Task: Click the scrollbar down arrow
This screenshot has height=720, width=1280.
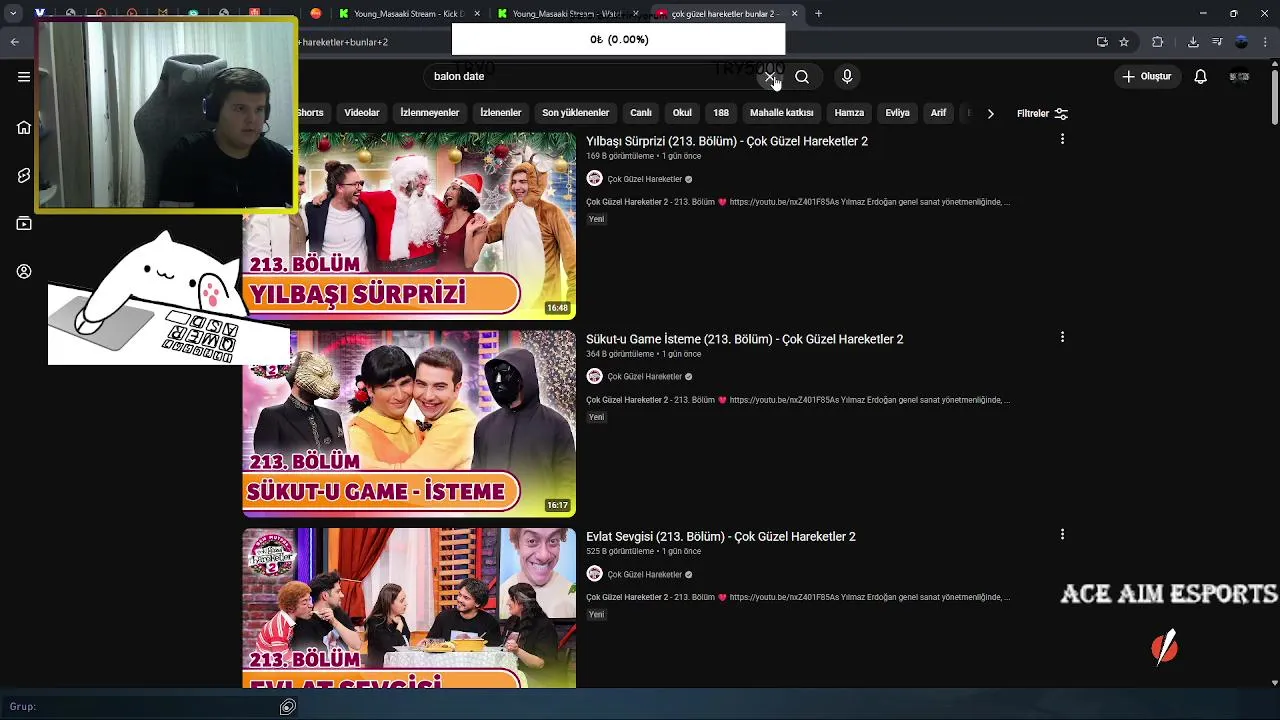Action: click(x=1274, y=683)
